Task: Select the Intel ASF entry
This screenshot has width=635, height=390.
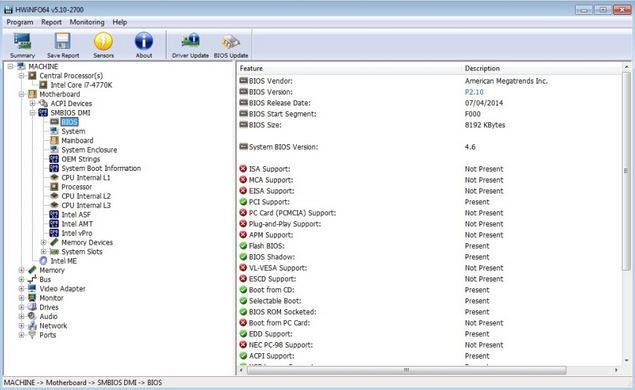Action: [76, 215]
